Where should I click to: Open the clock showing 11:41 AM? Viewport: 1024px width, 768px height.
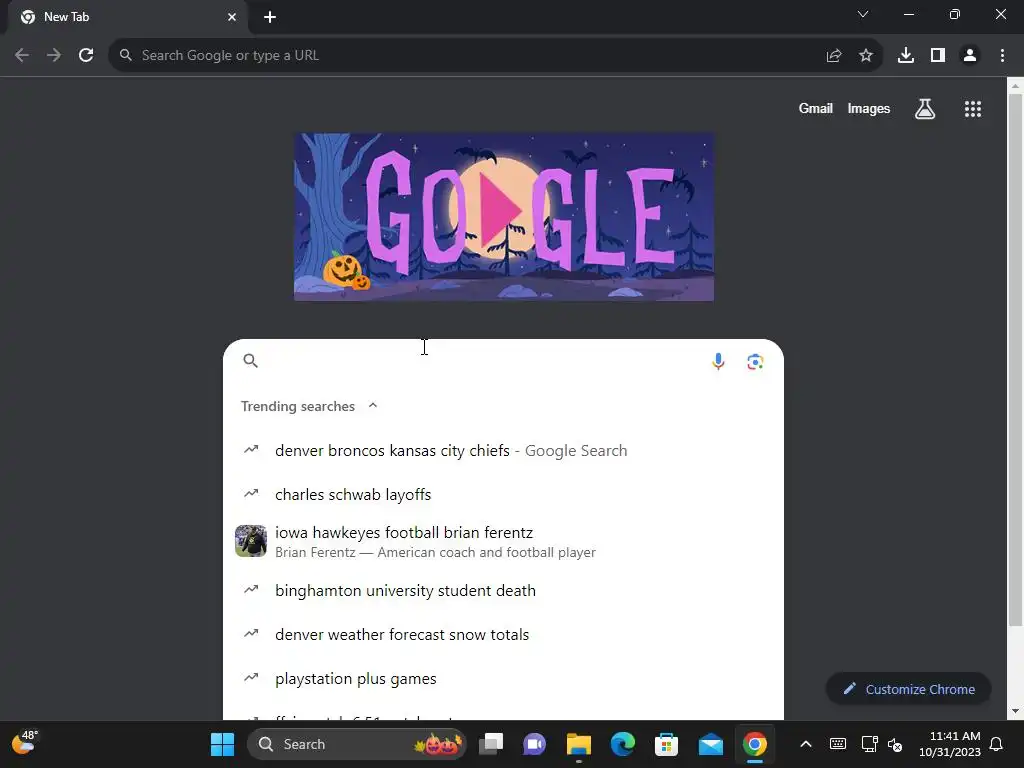[950, 744]
